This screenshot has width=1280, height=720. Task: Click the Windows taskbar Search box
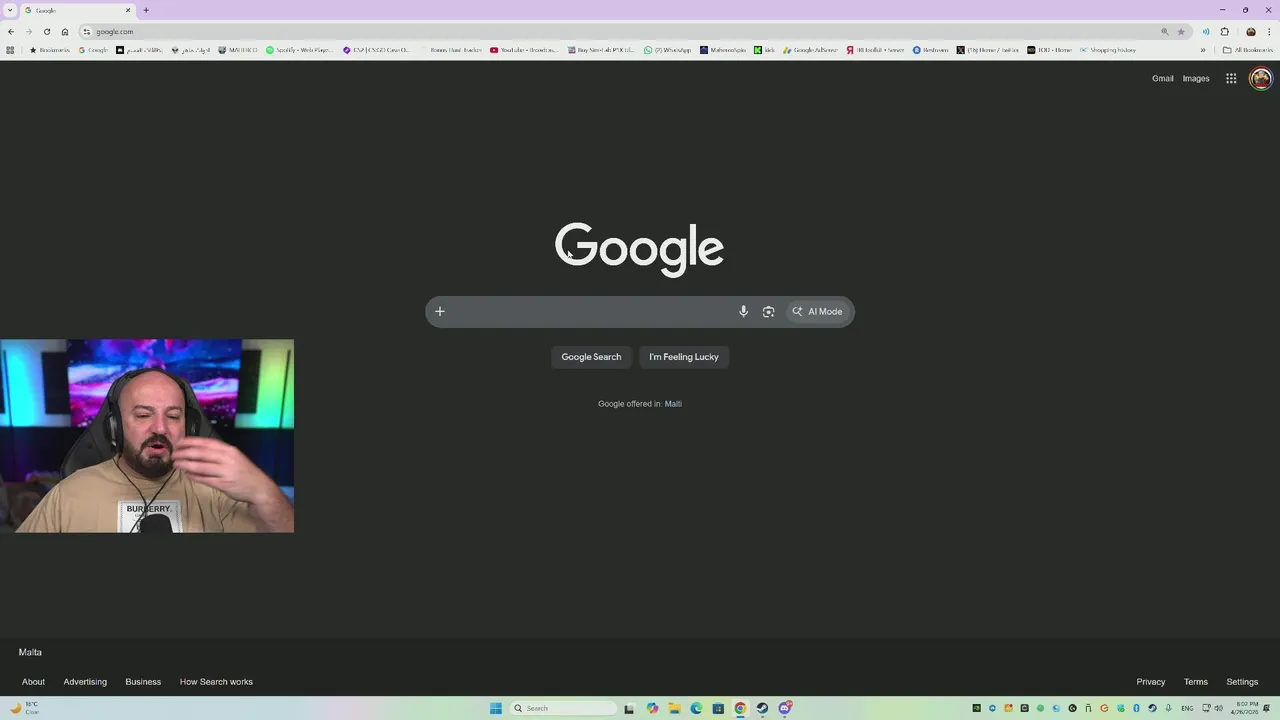point(564,708)
